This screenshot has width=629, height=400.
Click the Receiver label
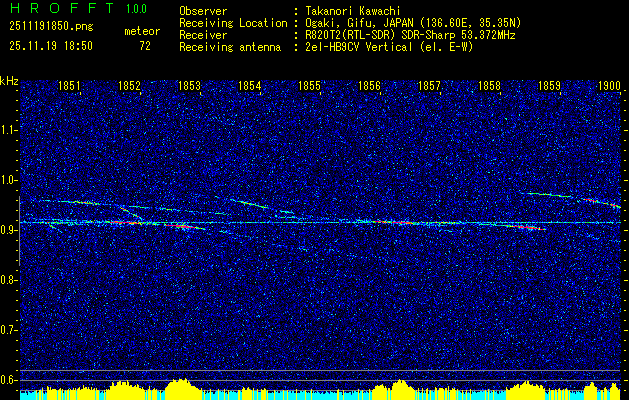click(x=203, y=35)
